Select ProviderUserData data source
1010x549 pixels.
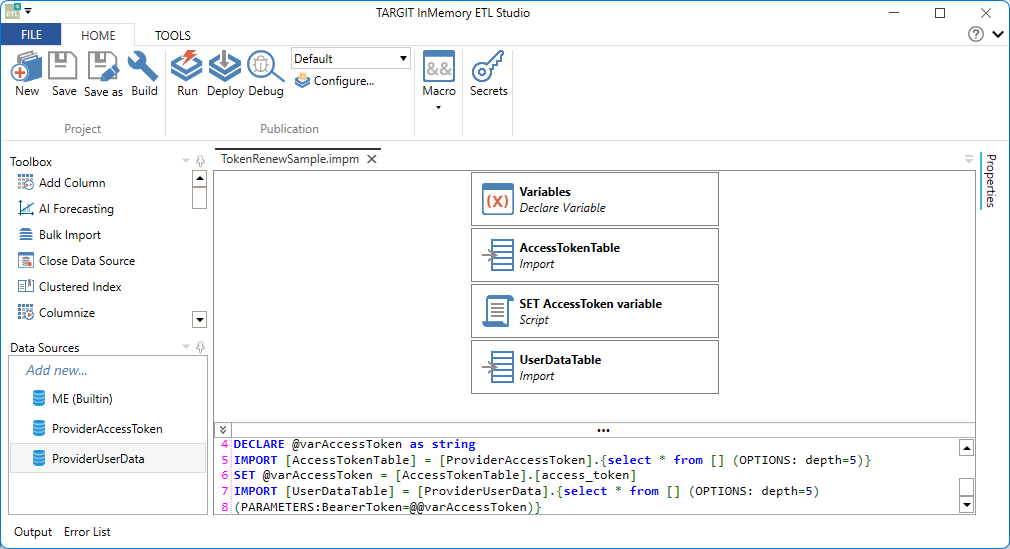108,458
